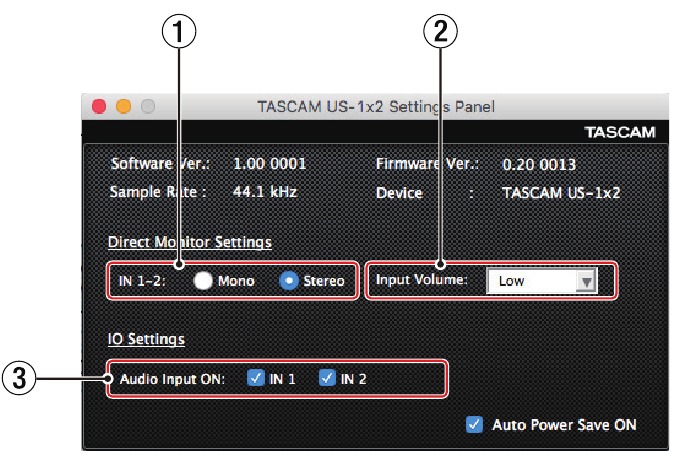Click the Firmware Ver. label
Screen dimensions: 673x460
tap(427, 164)
